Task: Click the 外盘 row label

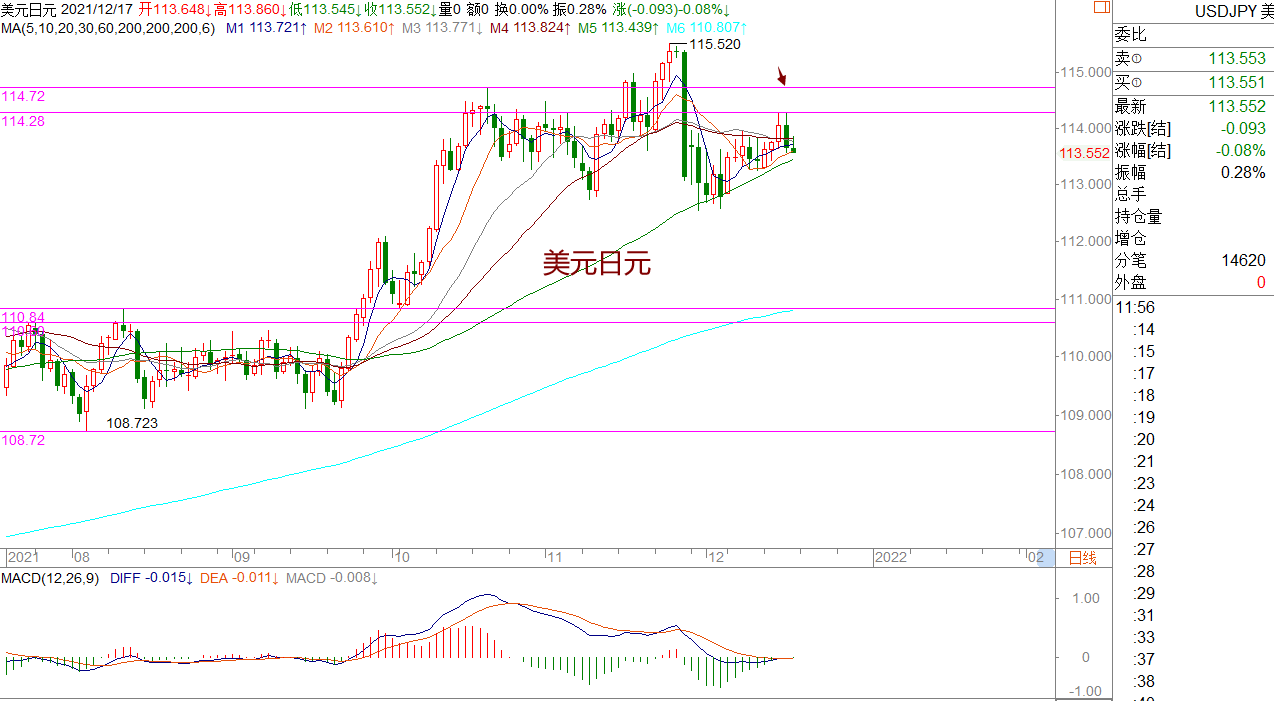Action: pos(1131,283)
